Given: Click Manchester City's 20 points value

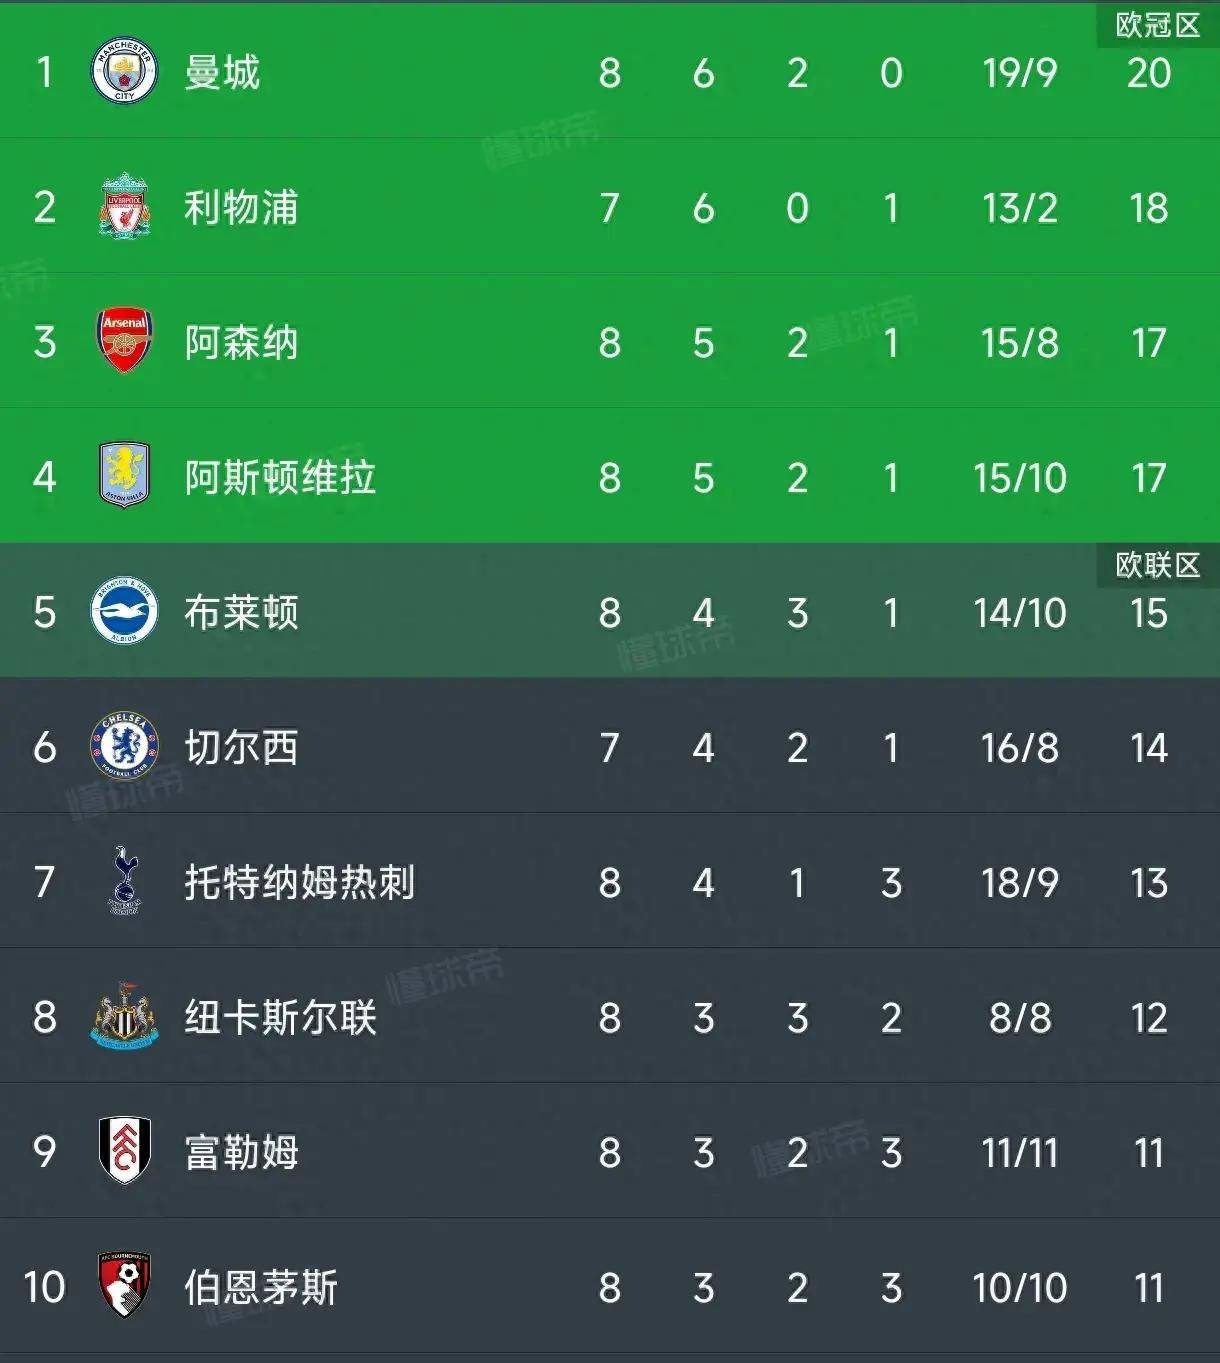Looking at the screenshot, I should tap(1148, 73).
